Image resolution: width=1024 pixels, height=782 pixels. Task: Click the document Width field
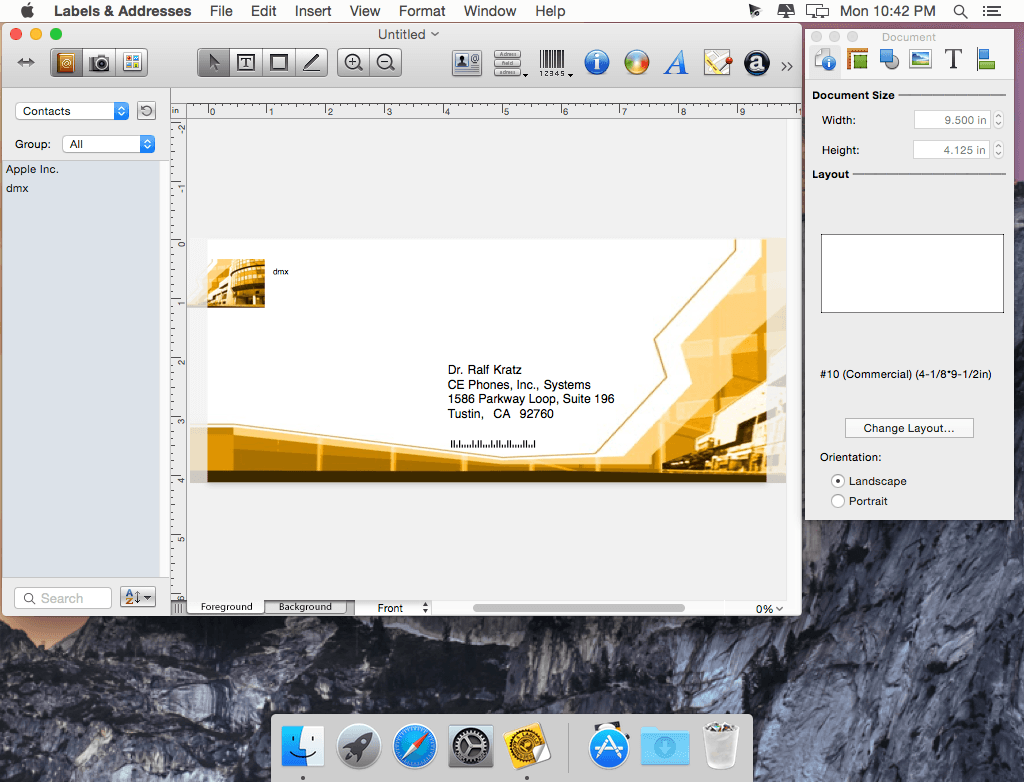[952, 120]
